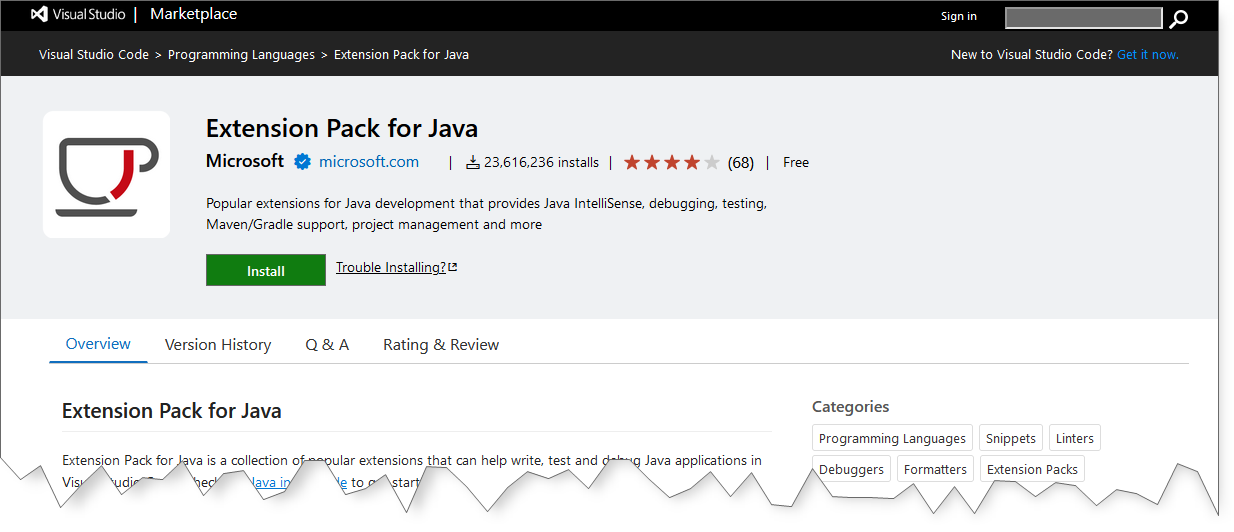Screen dimensions: 1234x532
Task: Open Programming Languages breadcrumb link
Action: 241,55
